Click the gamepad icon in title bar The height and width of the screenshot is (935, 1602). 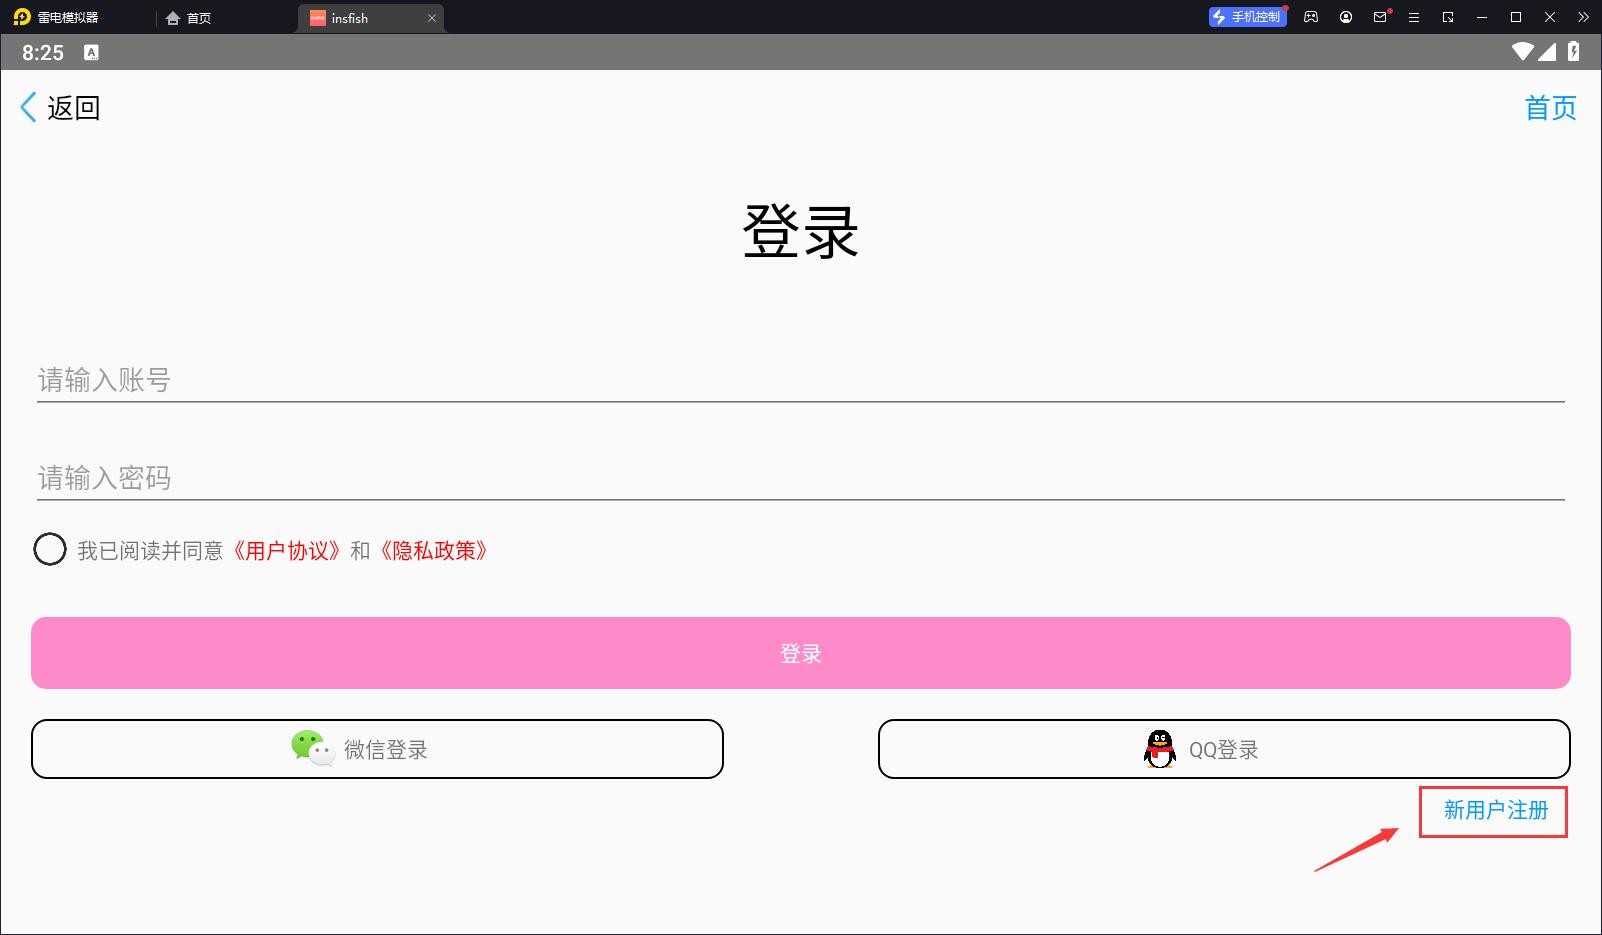click(1311, 17)
